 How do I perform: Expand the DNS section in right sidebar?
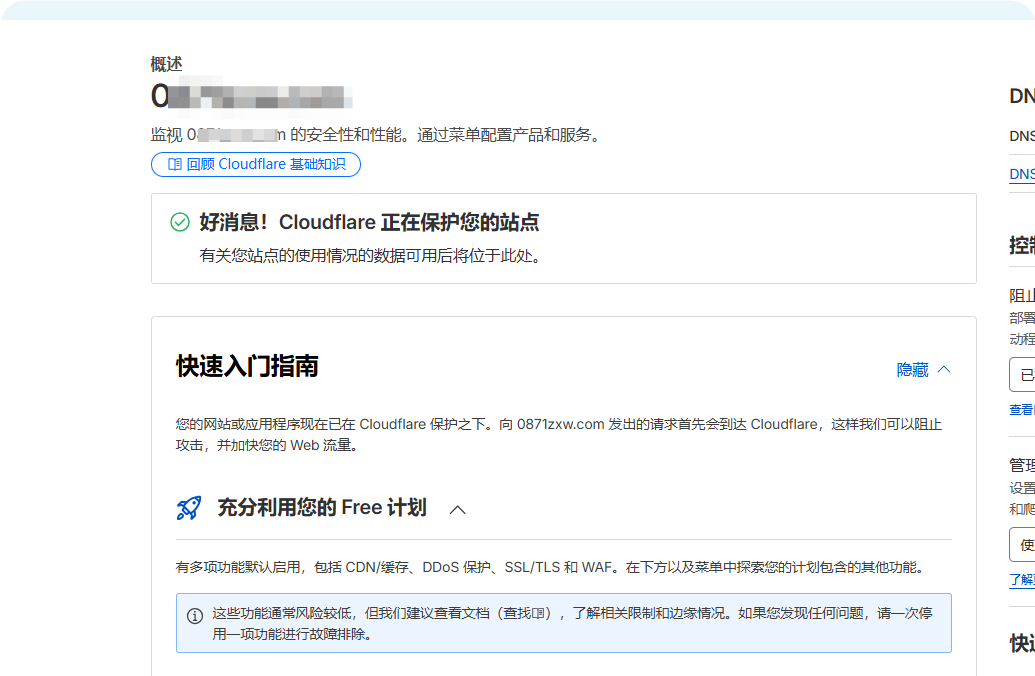pos(1018,96)
